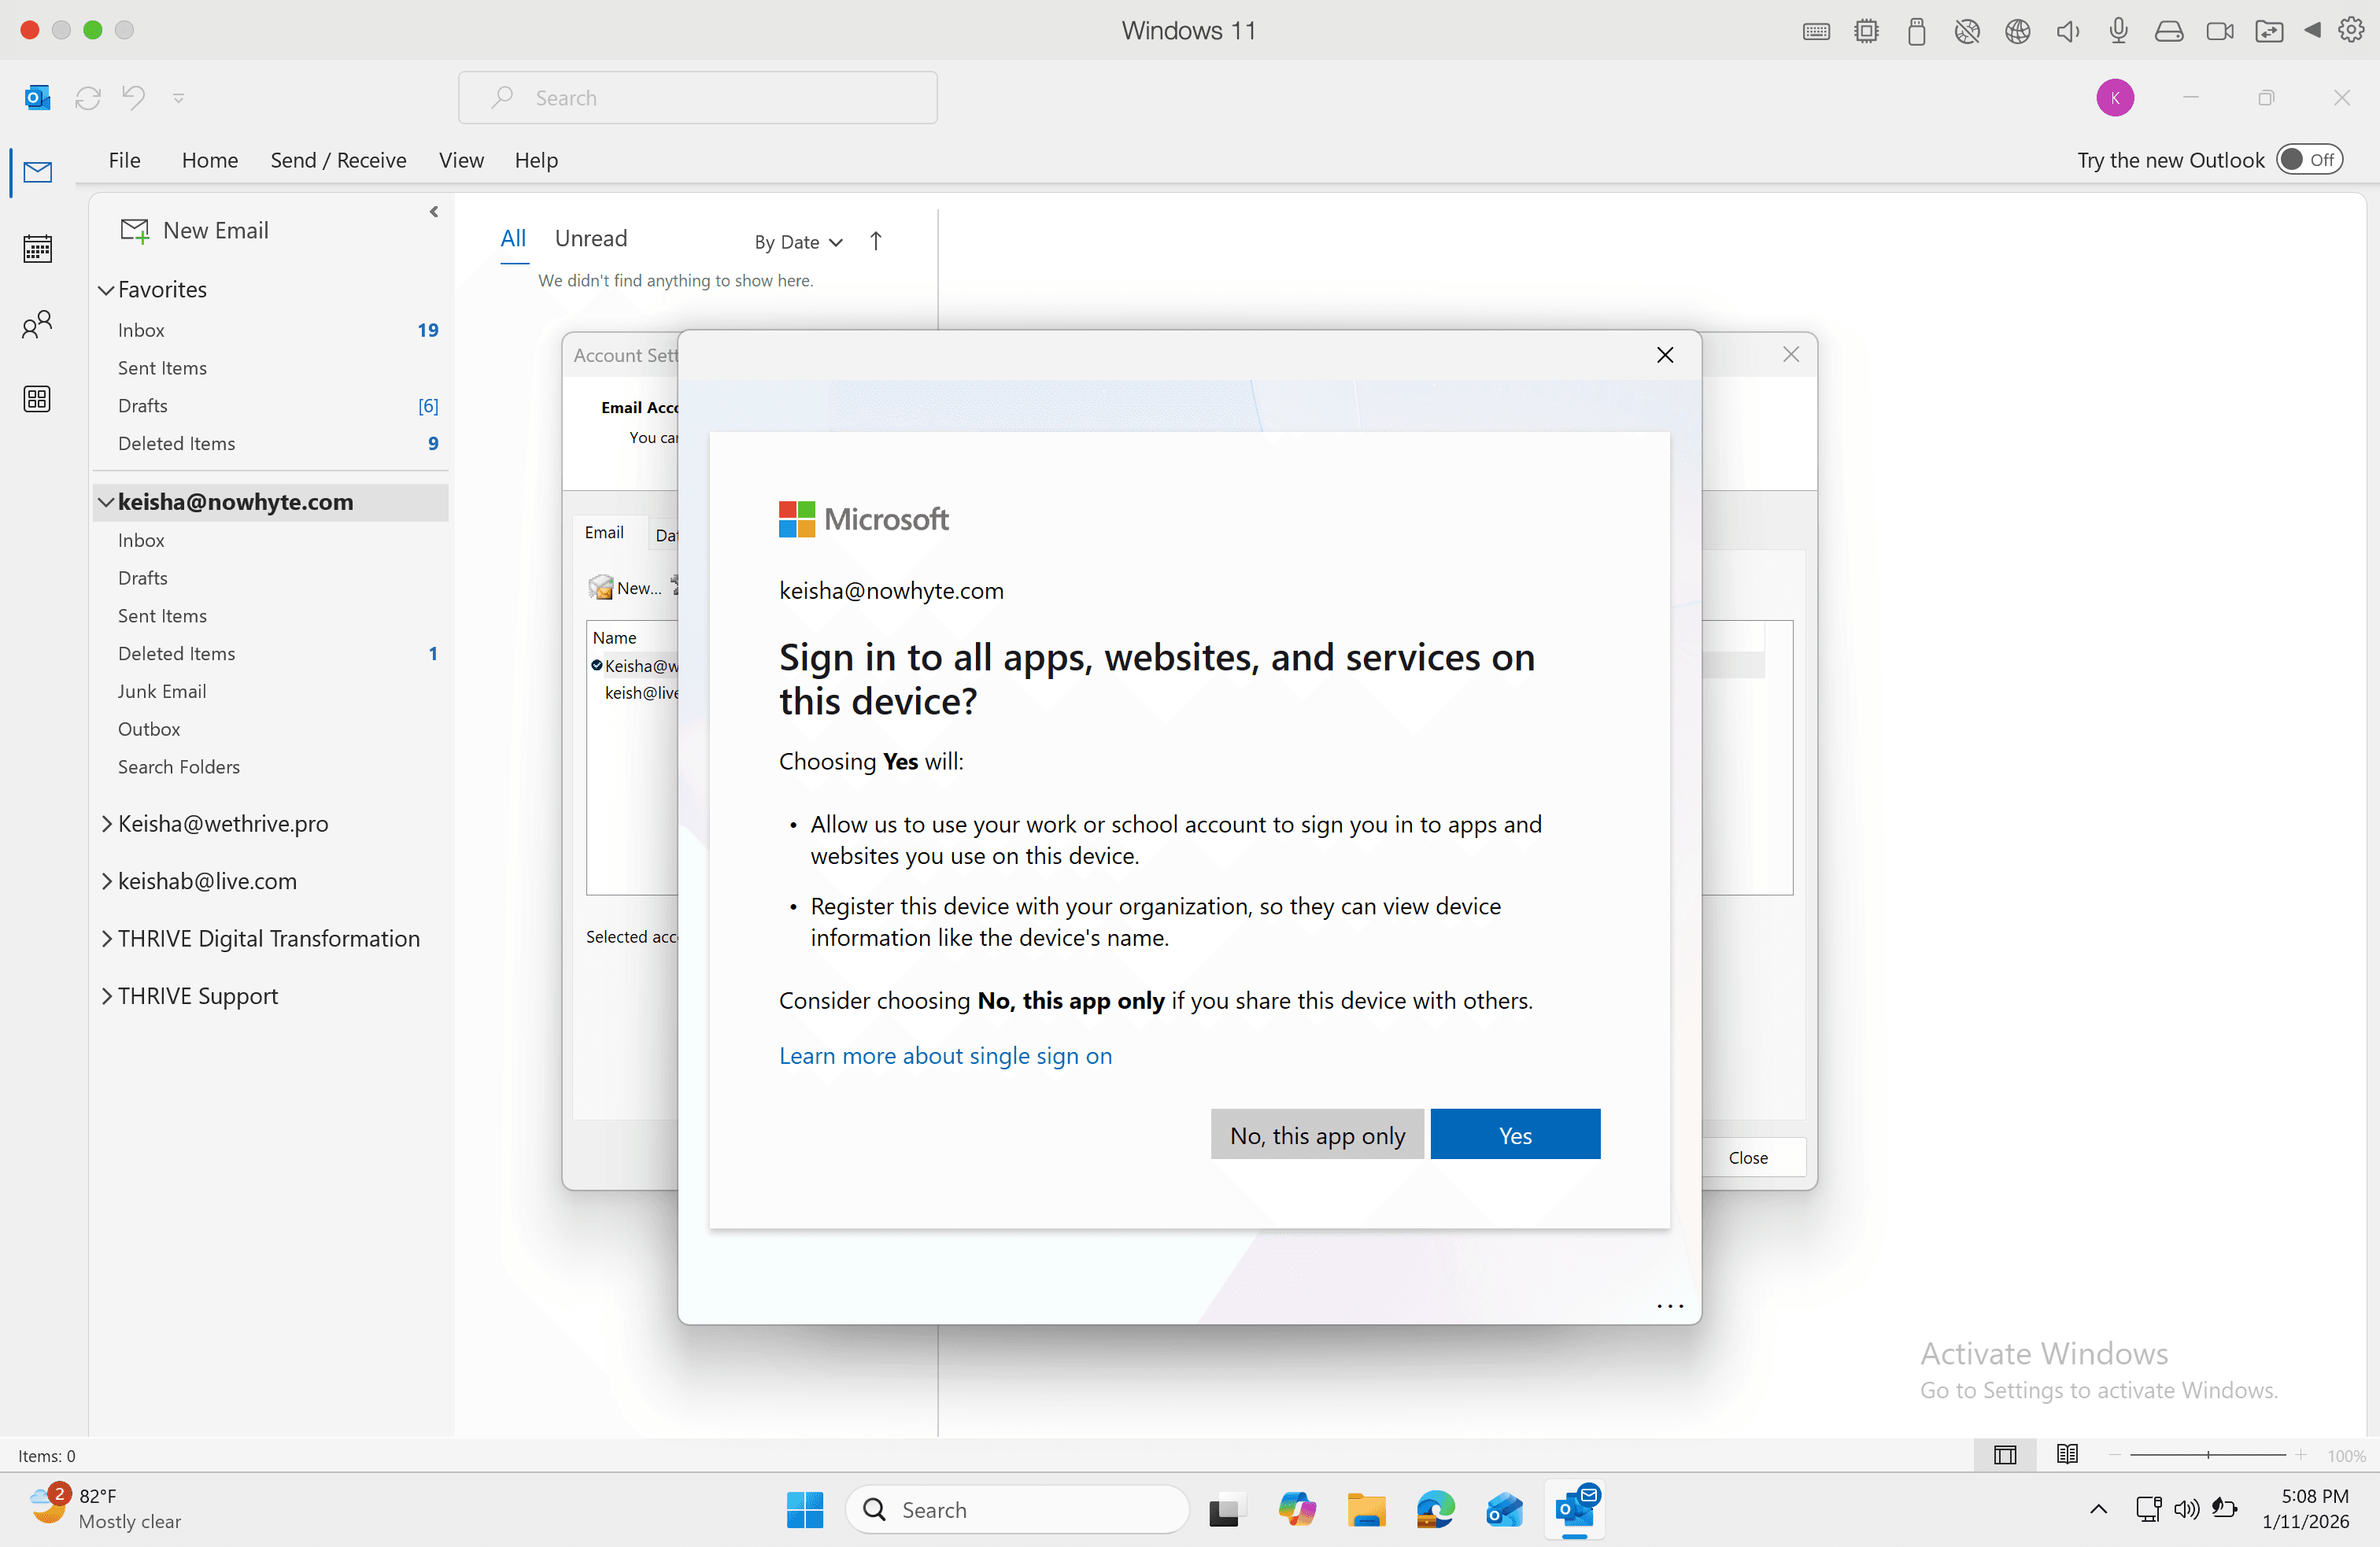Click Yes in the sign-in dialog

point(1515,1134)
